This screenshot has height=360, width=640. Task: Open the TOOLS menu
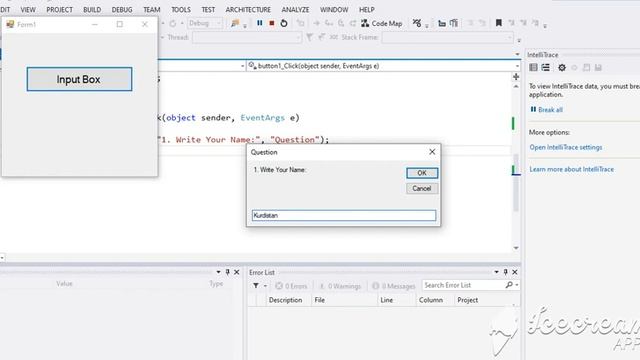181,9
